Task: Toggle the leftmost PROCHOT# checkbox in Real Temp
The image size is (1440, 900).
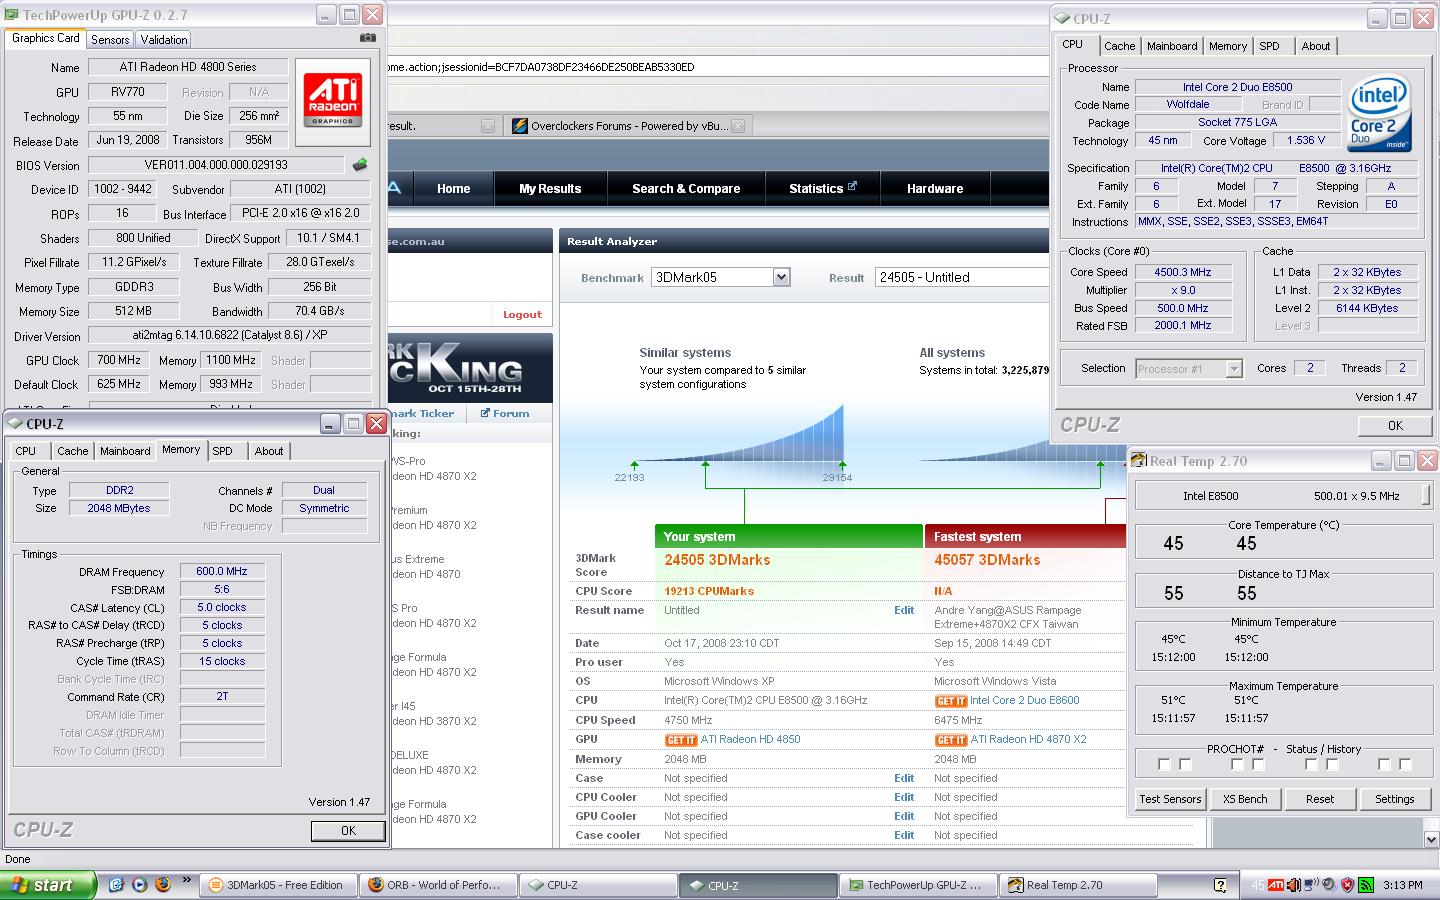Action: [x=1164, y=765]
